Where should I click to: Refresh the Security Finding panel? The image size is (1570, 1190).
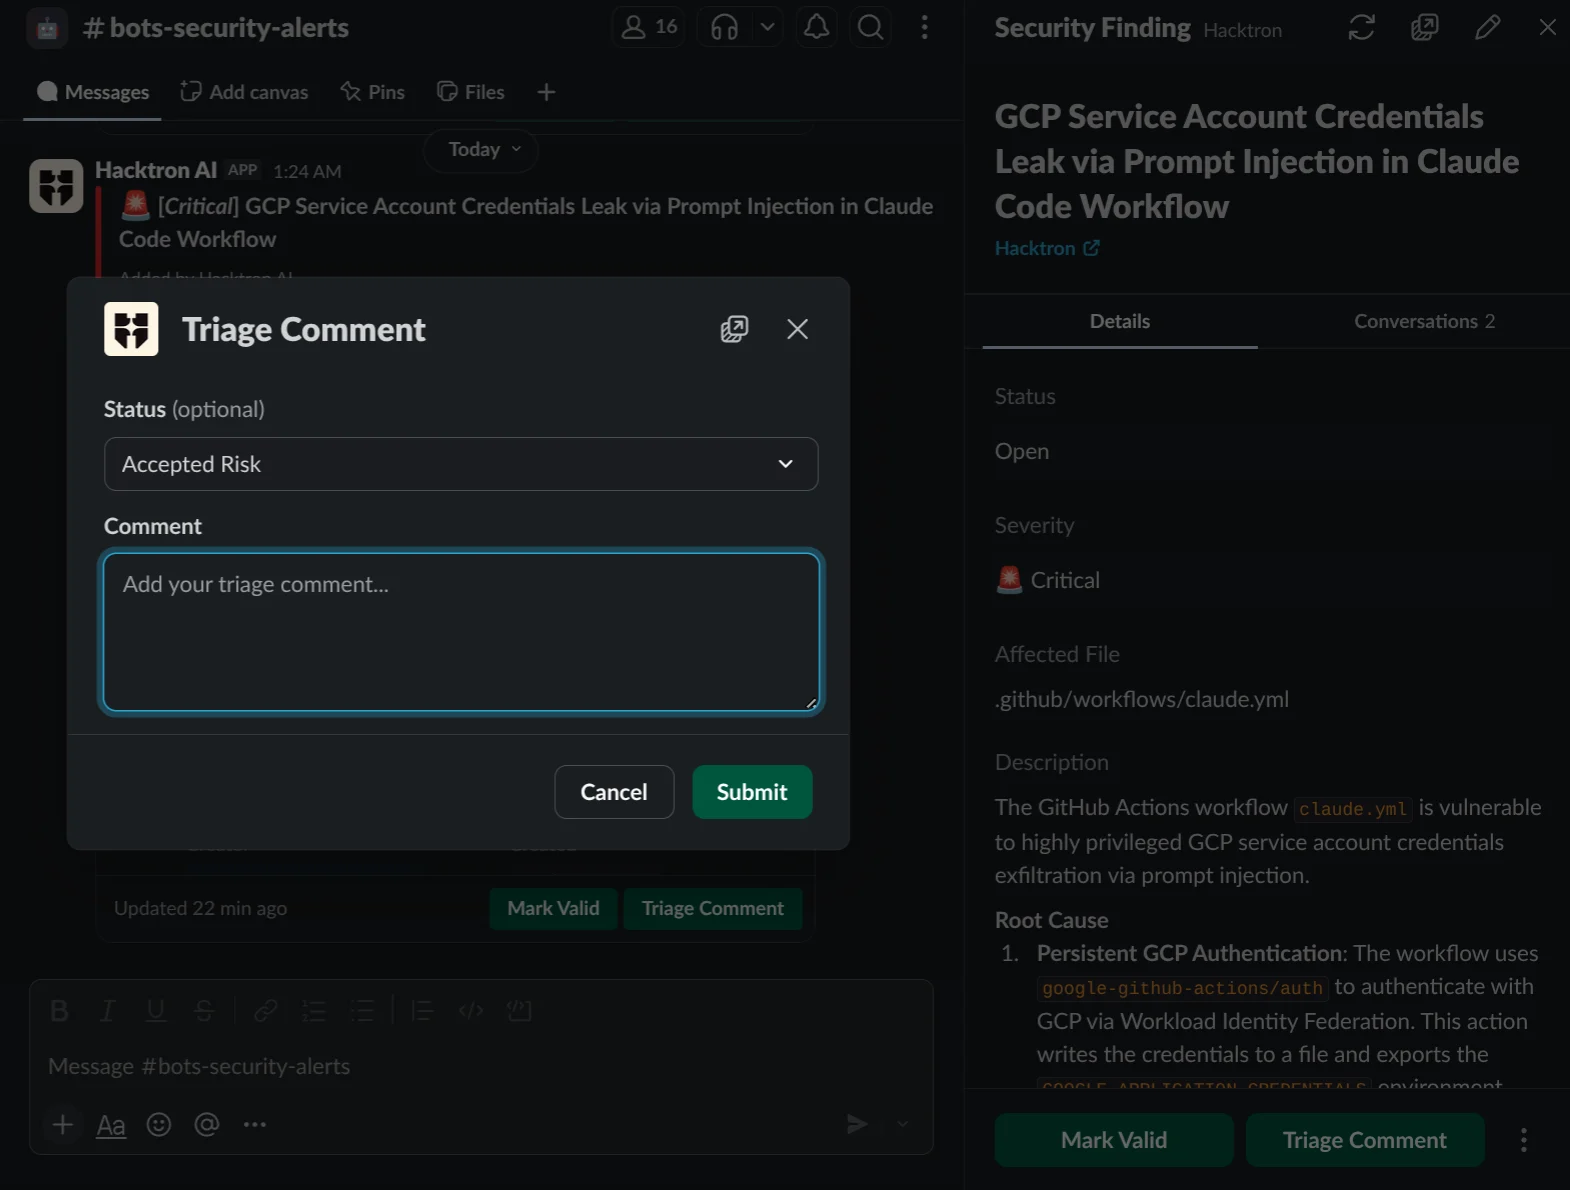(x=1361, y=27)
